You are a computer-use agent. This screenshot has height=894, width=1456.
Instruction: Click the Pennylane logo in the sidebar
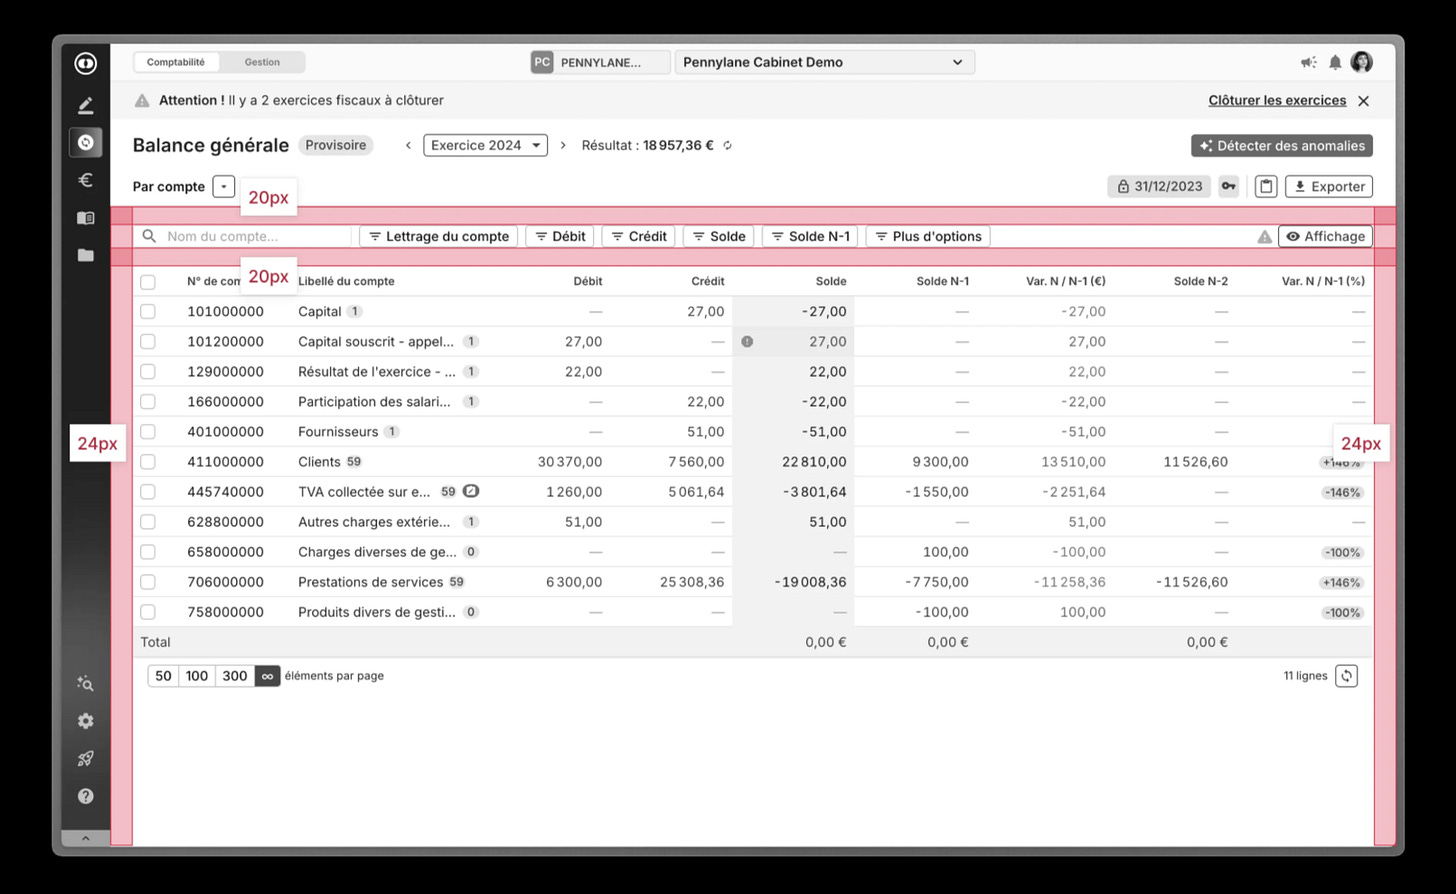(86, 63)
